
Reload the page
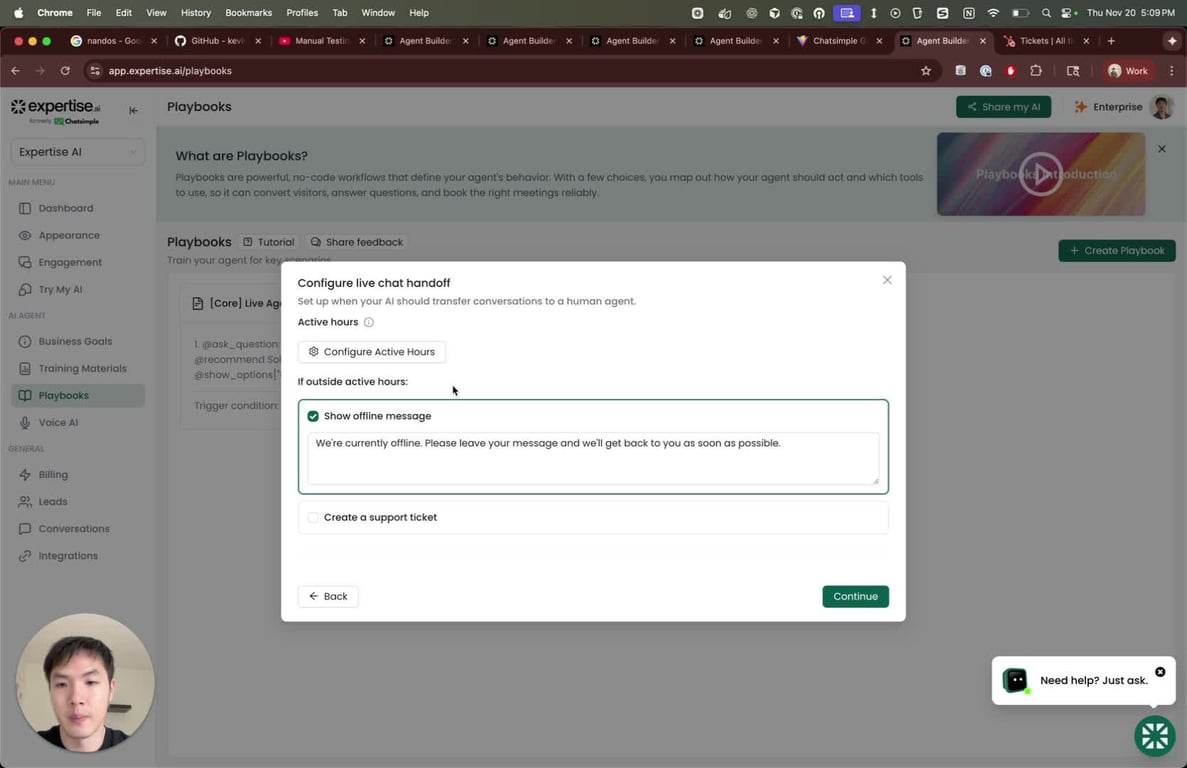pyautogui.click(x=65, y=70)
